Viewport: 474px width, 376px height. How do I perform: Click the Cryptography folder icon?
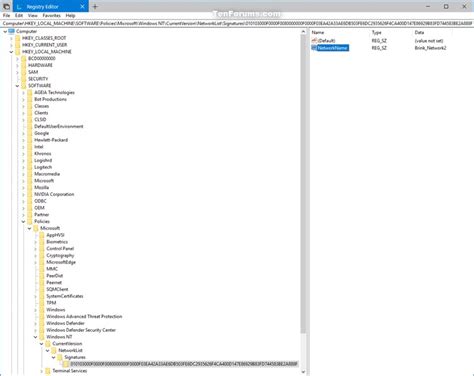[x=42, y=255]
